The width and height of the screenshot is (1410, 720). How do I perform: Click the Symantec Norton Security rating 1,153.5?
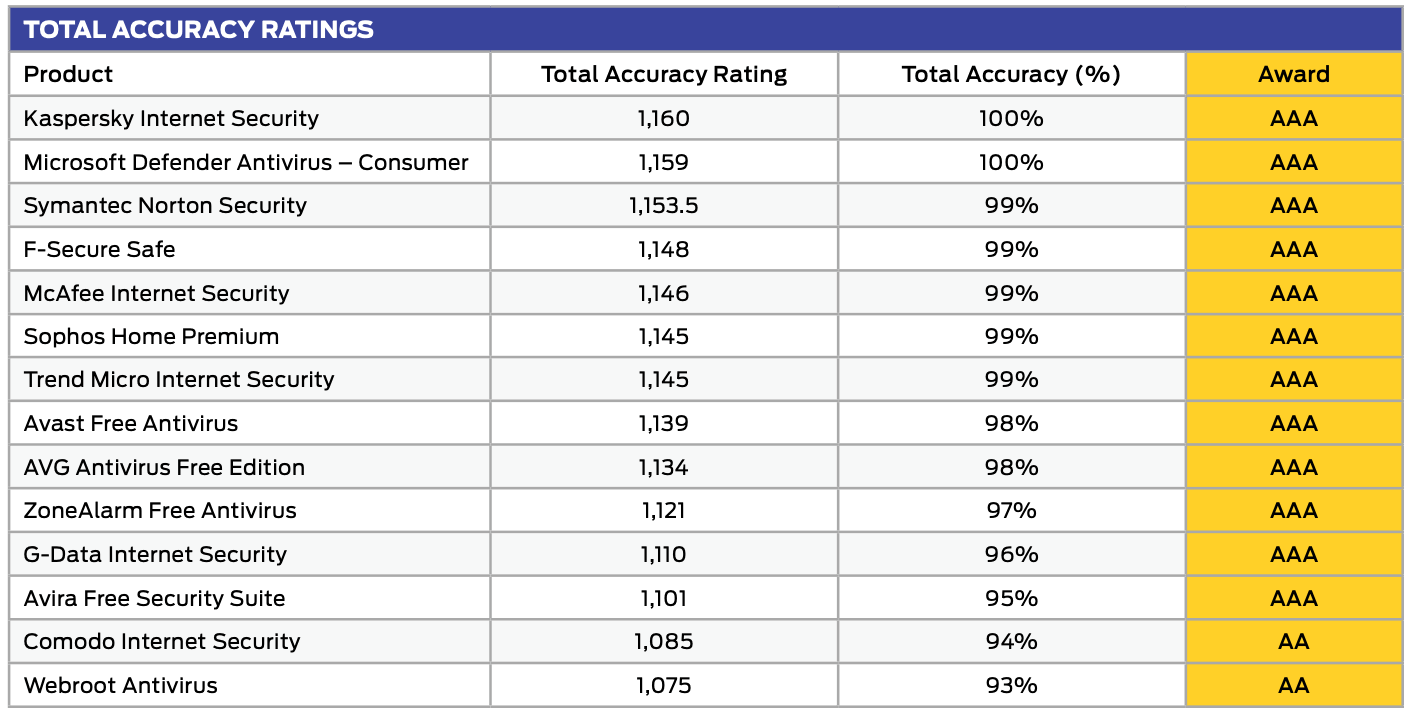click(664, 206)
